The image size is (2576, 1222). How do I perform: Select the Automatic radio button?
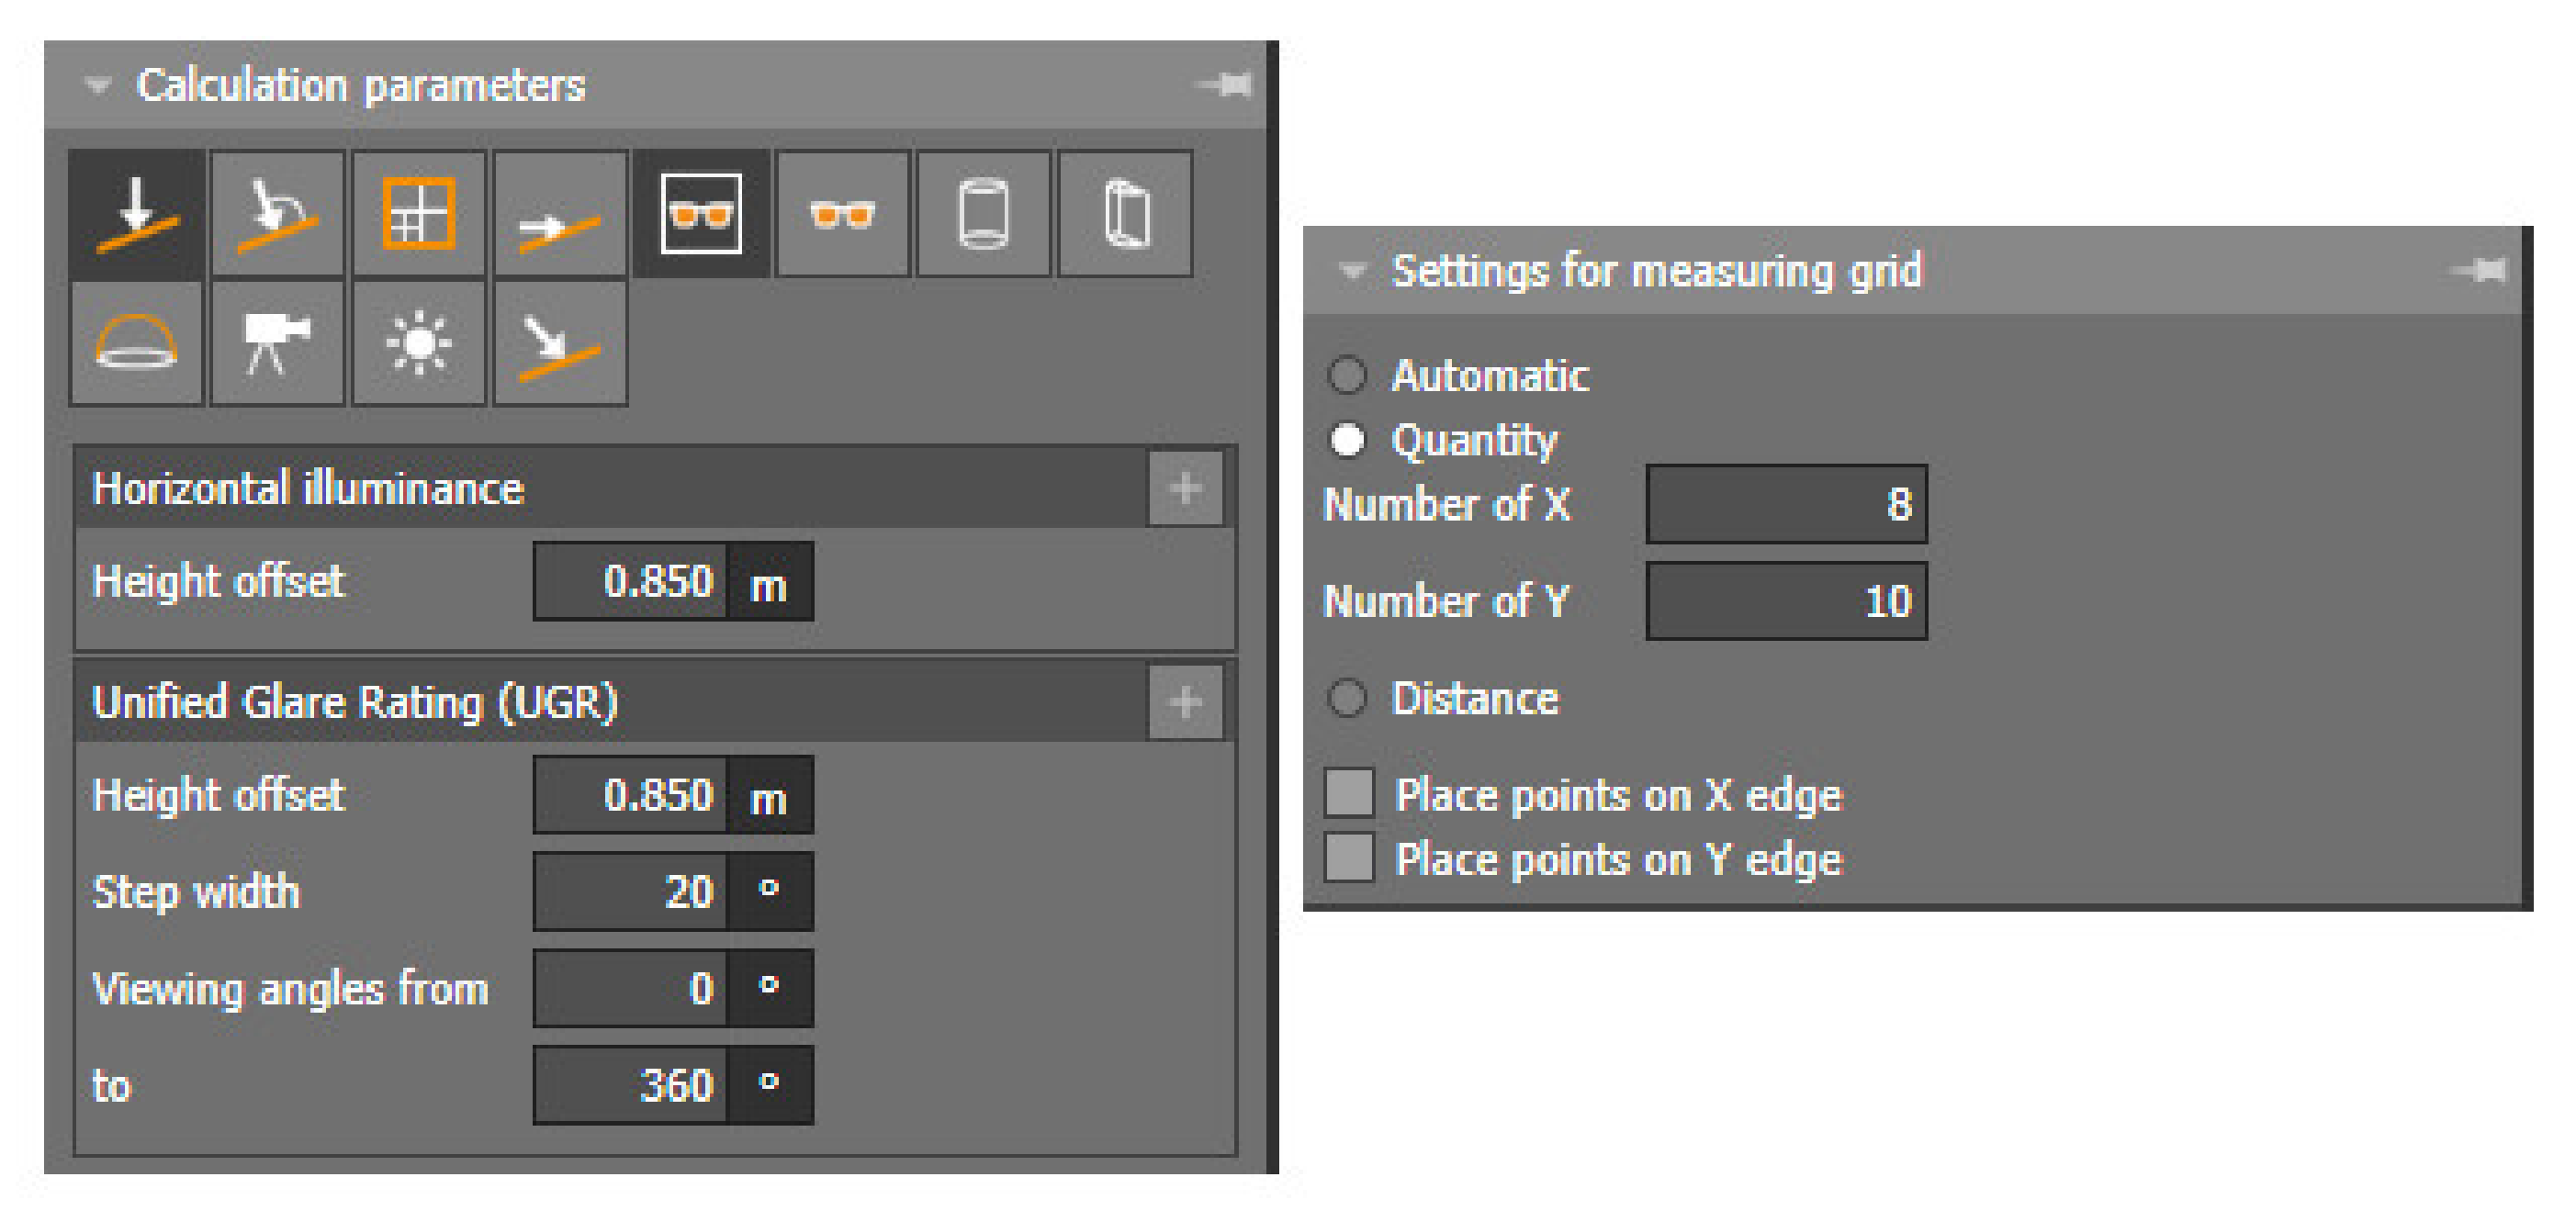pos(1347,376)
